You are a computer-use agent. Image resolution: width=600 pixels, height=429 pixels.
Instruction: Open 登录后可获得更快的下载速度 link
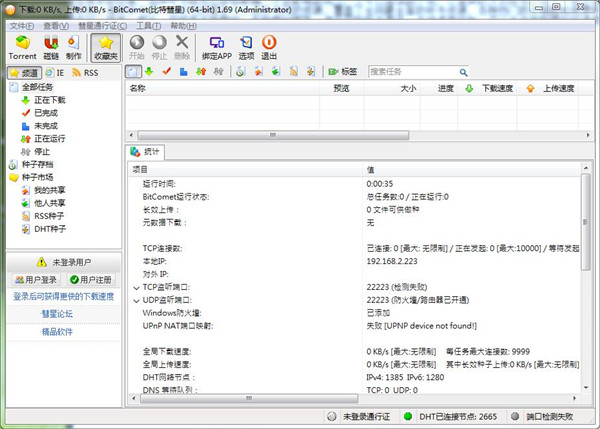(x=64, y=296)
